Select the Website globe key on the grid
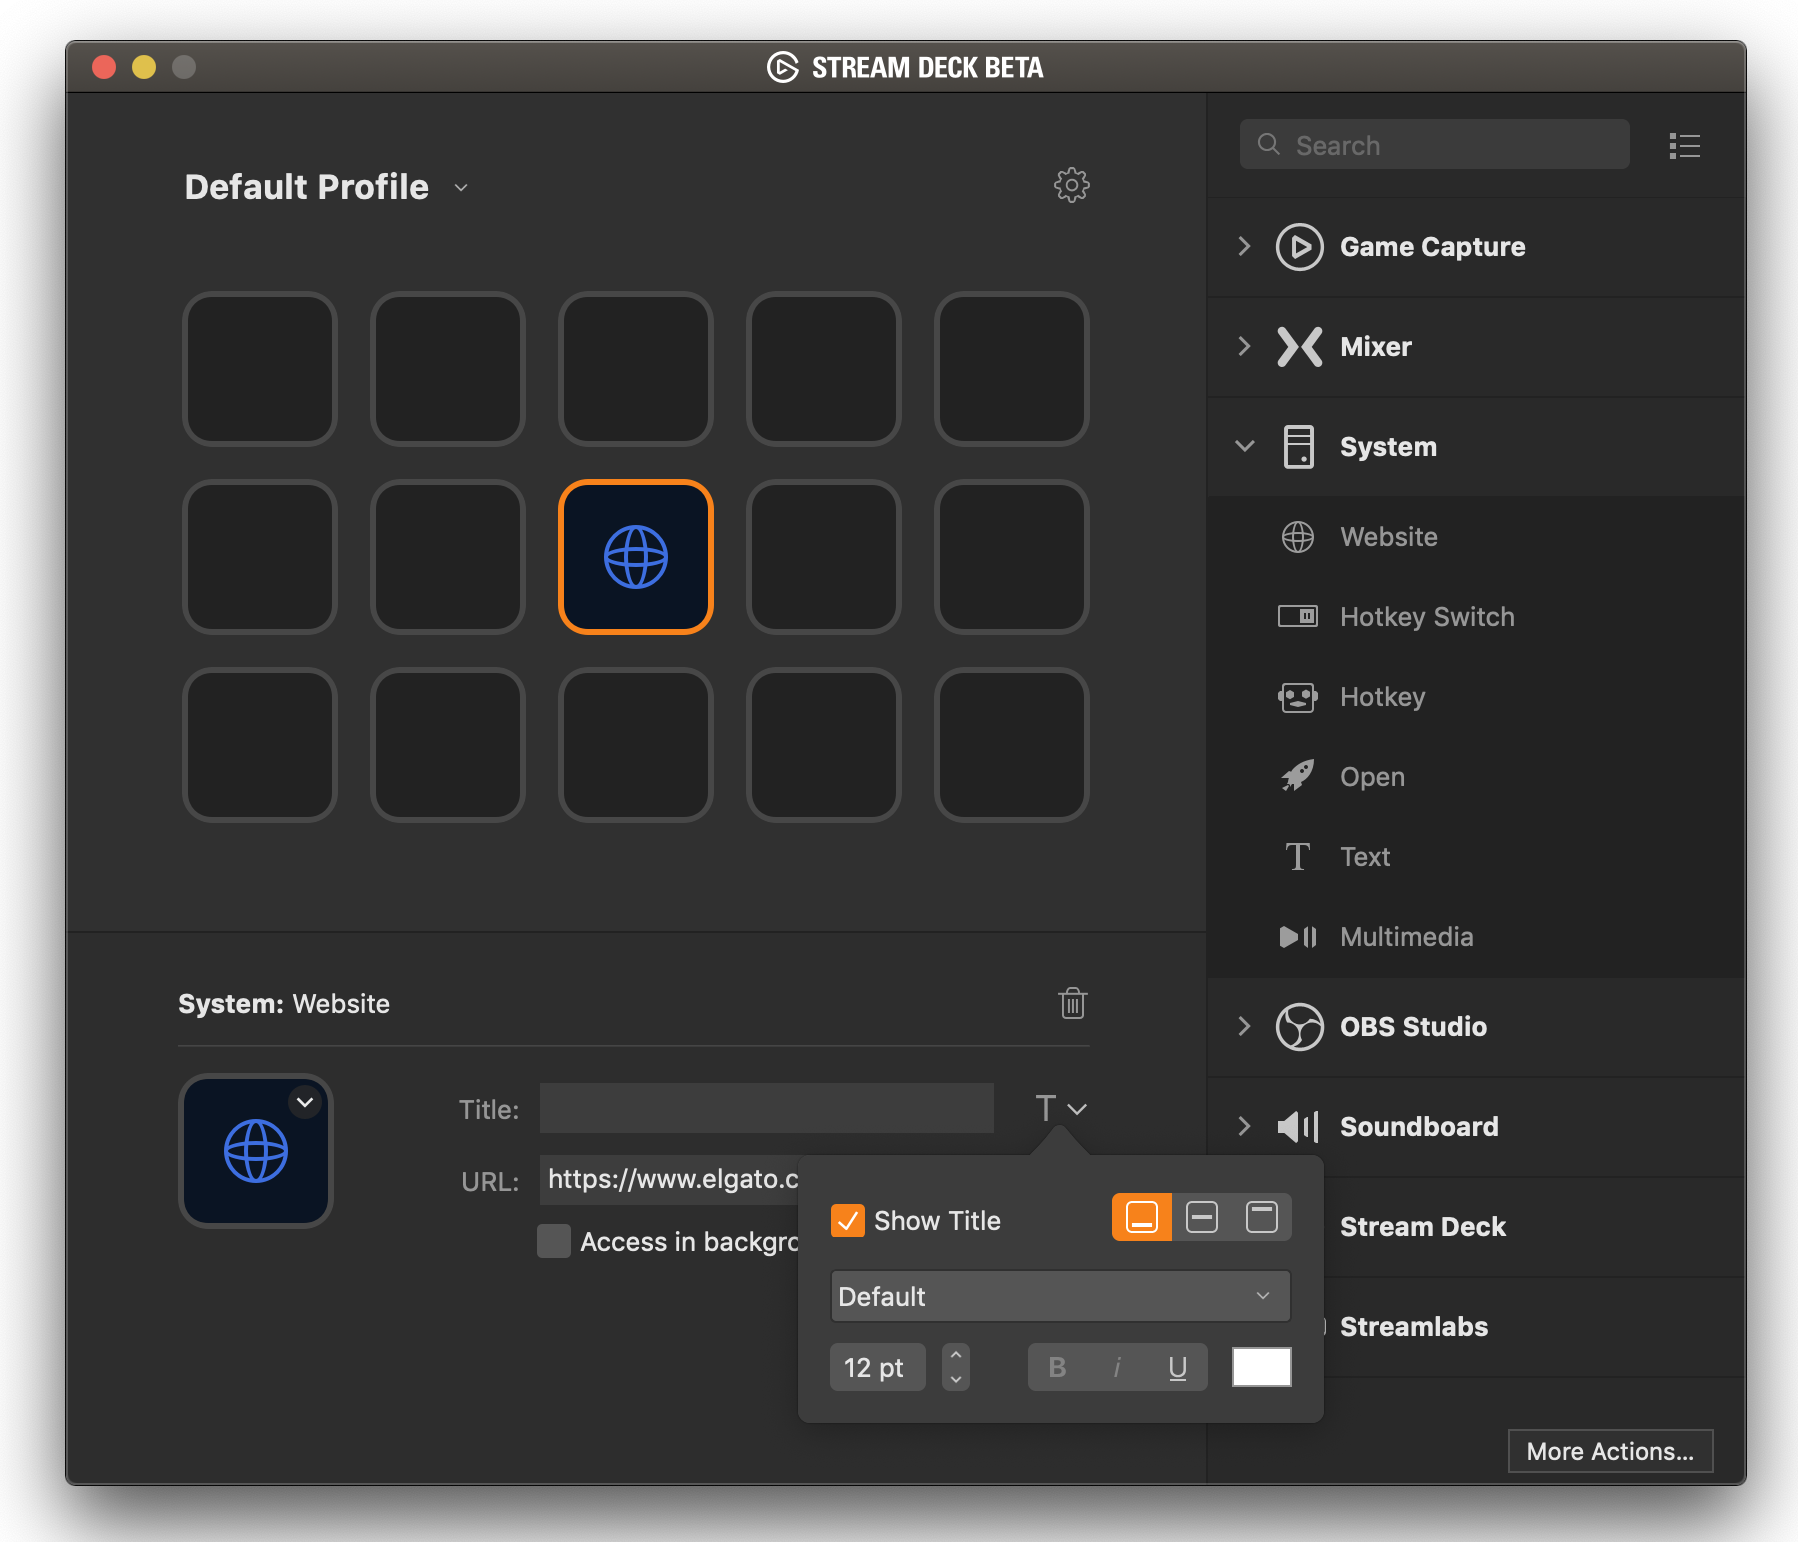This screenshot has width=1798, height=1542. click(x=635, y=557)
